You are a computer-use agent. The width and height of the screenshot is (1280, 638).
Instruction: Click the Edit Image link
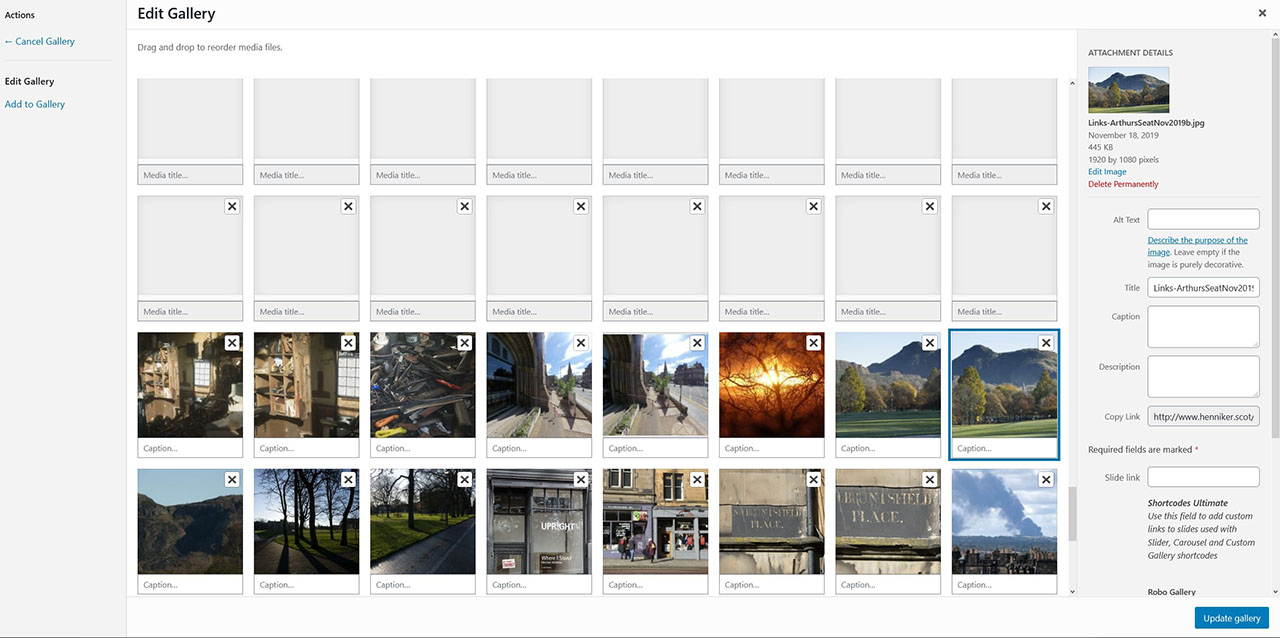pos(1107,172)
